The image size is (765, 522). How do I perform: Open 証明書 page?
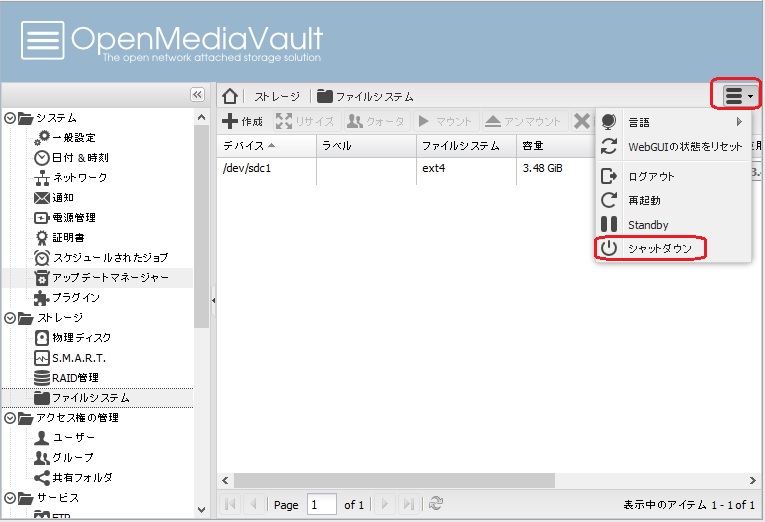(60, 238)
